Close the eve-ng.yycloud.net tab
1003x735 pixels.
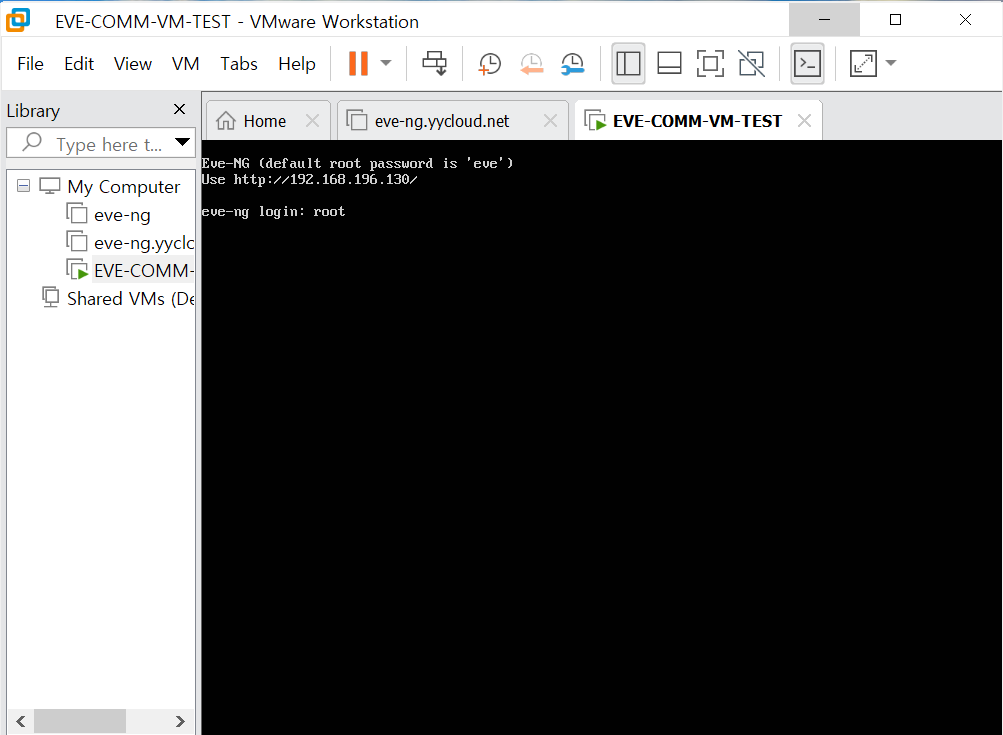pos(550,121)
